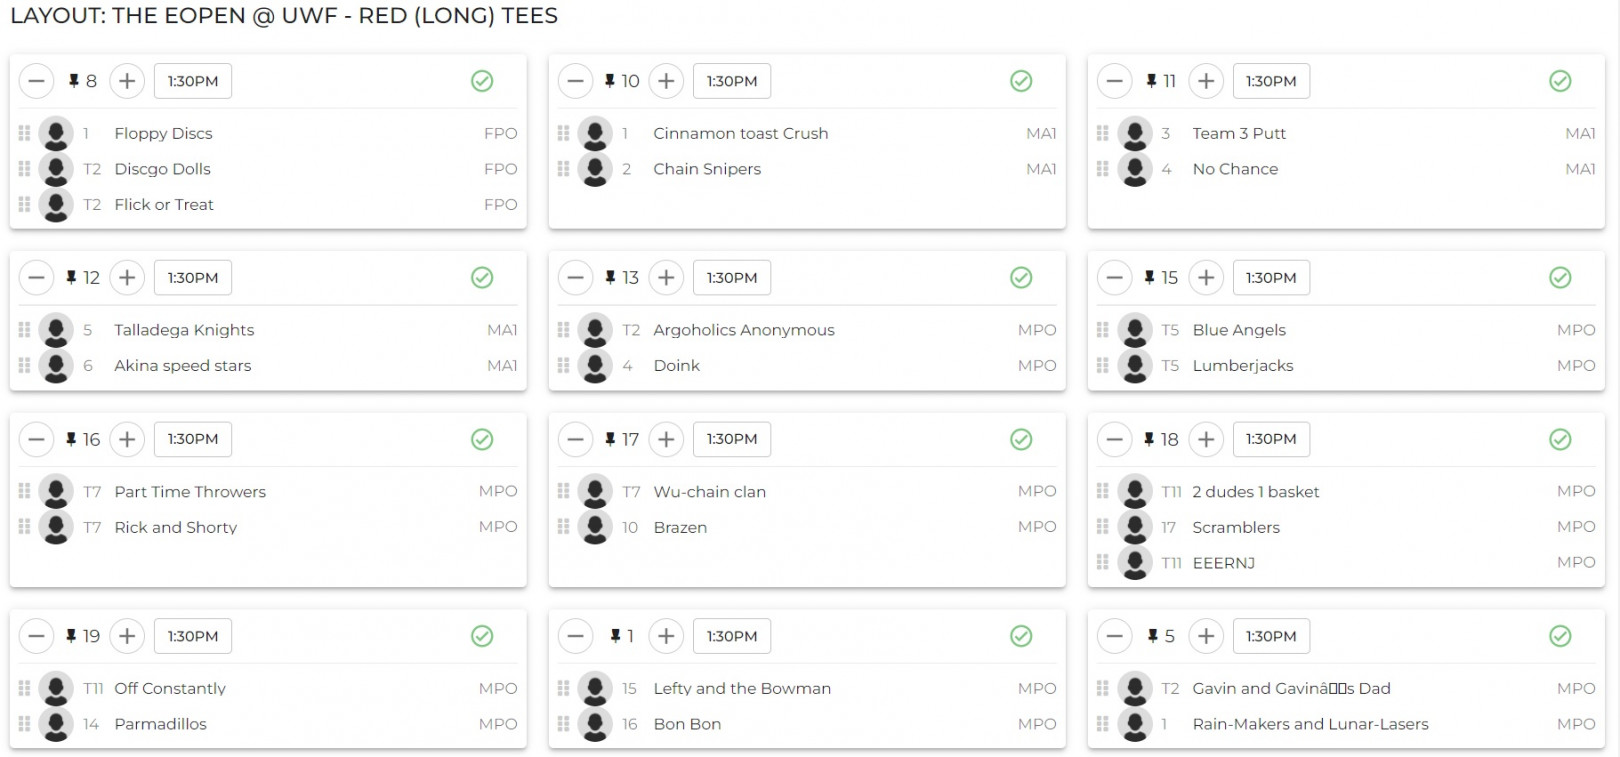Open the 1:30PM tee time on hole 5
This screenshot has height=757, width=1620.
[1271, 636]
